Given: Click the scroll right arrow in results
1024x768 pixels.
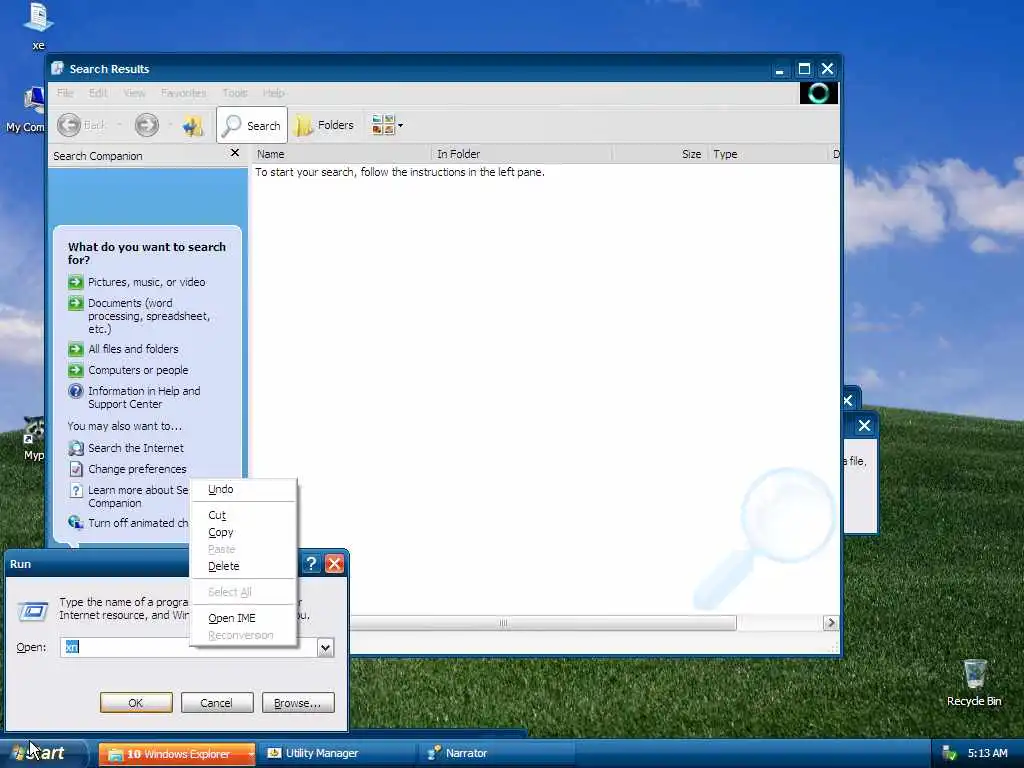Looking at the screenshot, I should [831, 623].
